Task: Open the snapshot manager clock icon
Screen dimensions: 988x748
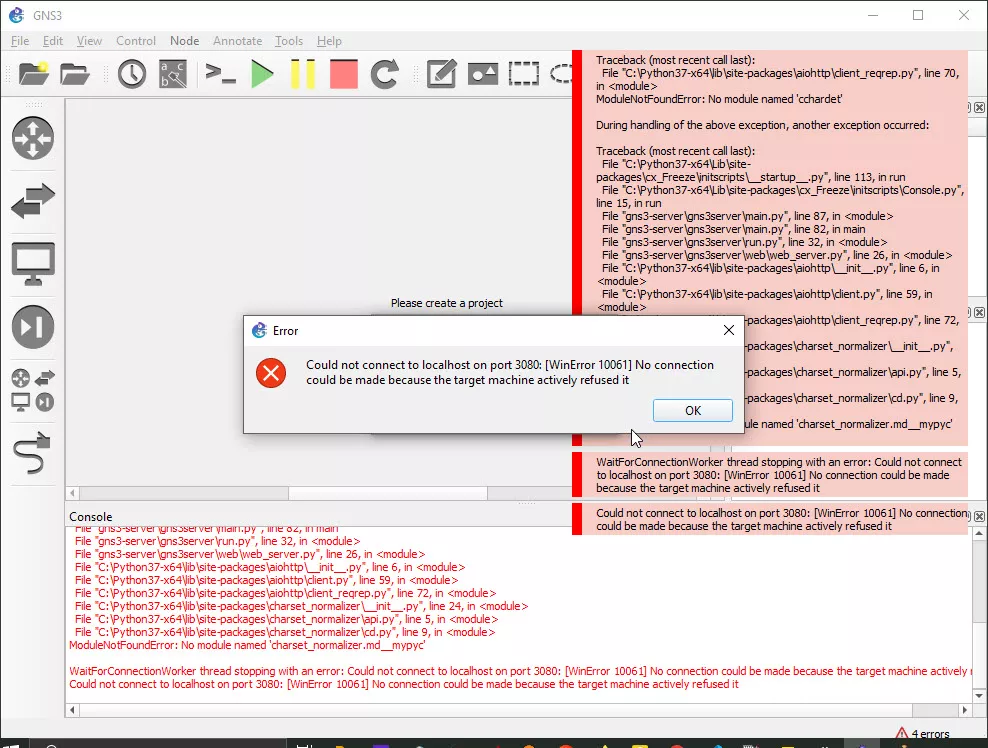Action: [132, 74]
